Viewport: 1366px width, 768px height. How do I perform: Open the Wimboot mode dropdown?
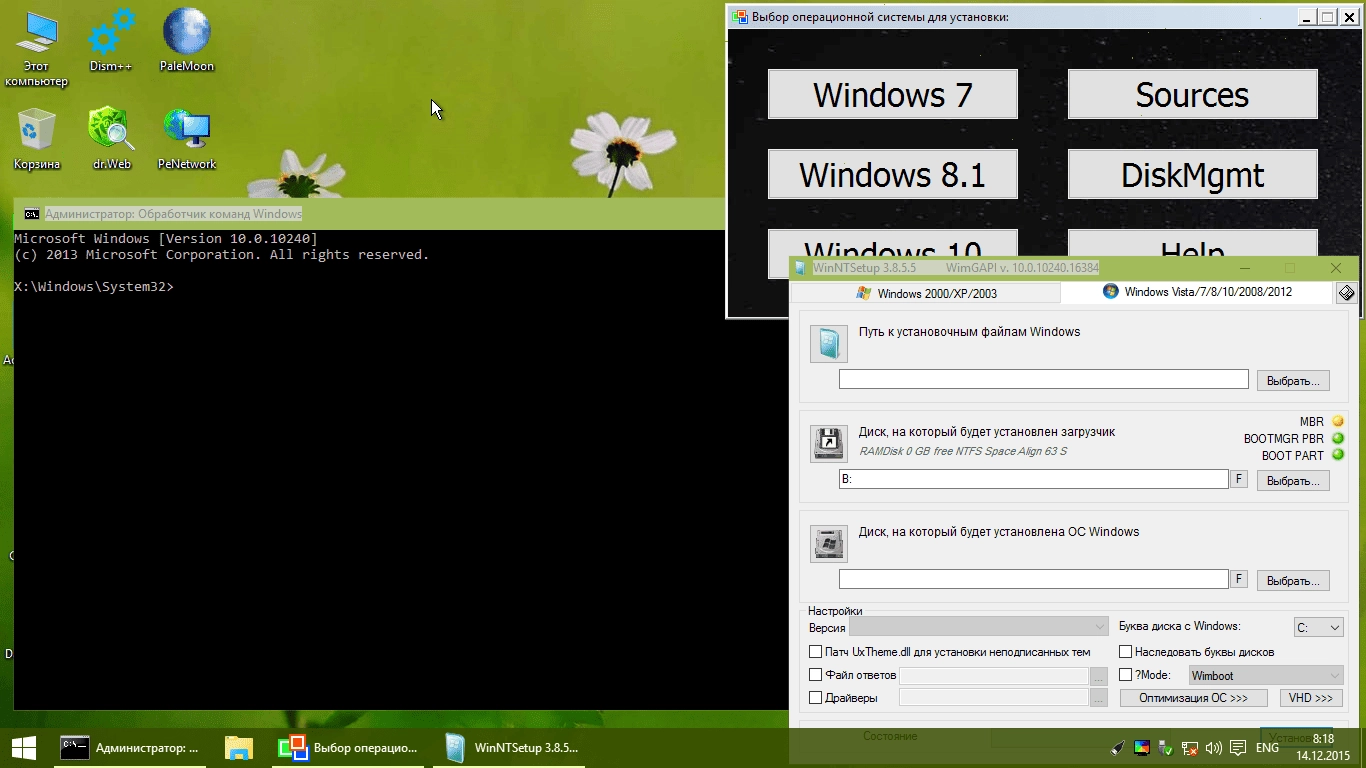point(1265,675)
